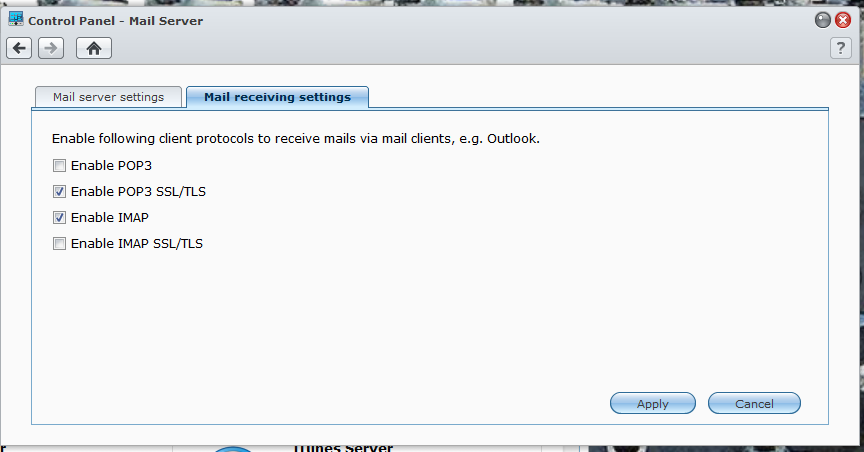Image resolution: width=864 pixels, height=452 pixels.
Task: Click the 'Control Panel - Mail Server' title
Action: click(x=116, y=21)
